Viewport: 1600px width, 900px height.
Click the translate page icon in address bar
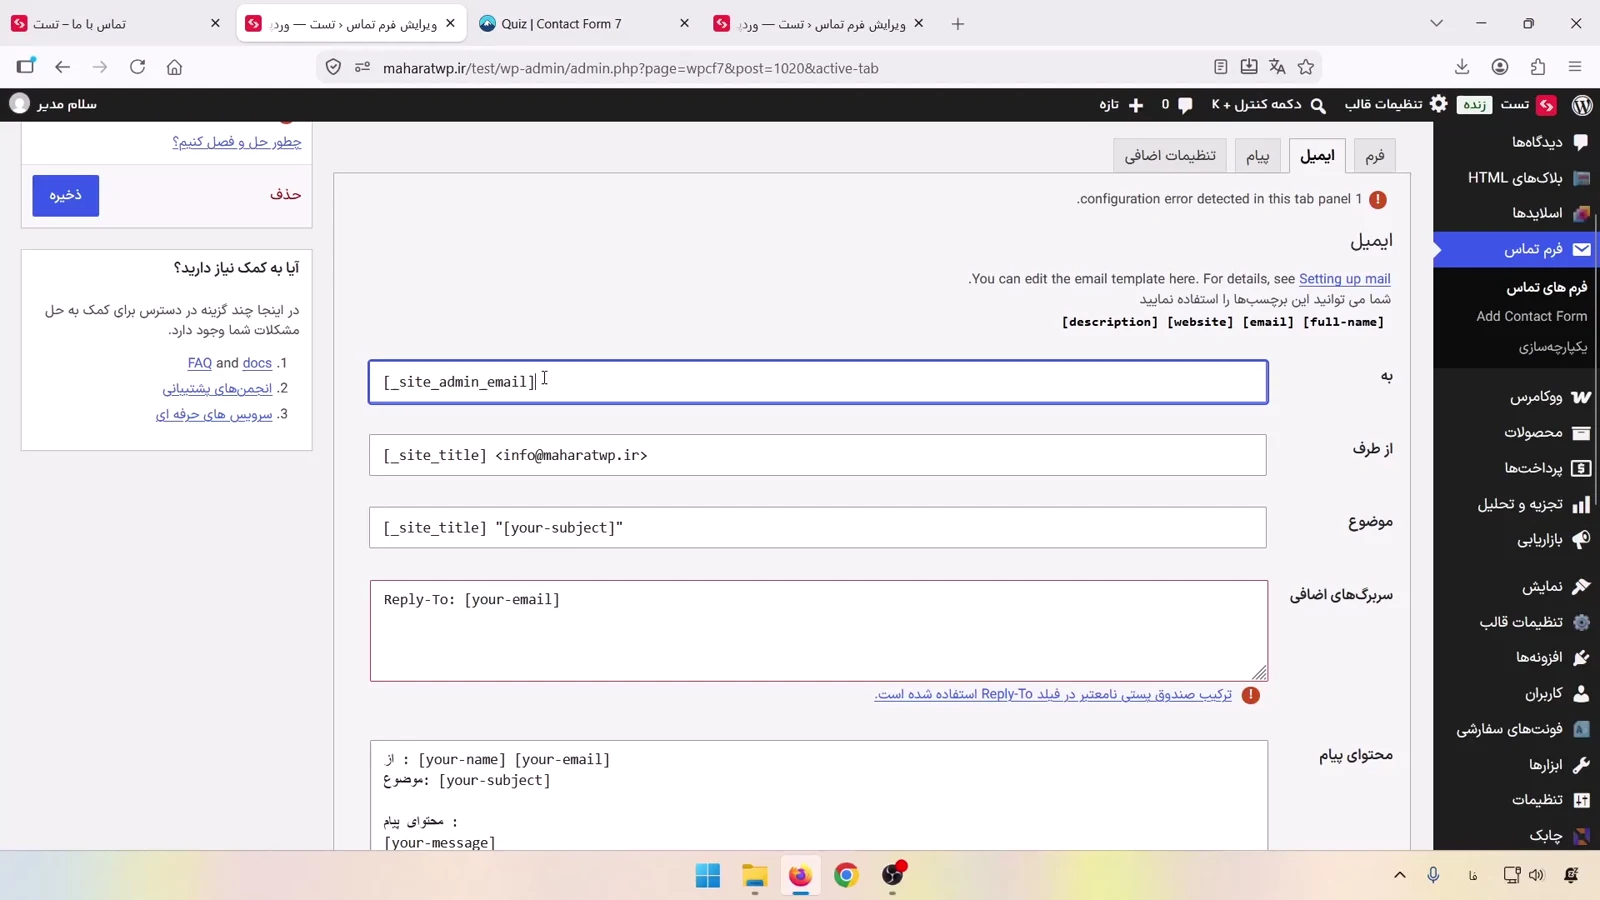tap(1277, 67)
